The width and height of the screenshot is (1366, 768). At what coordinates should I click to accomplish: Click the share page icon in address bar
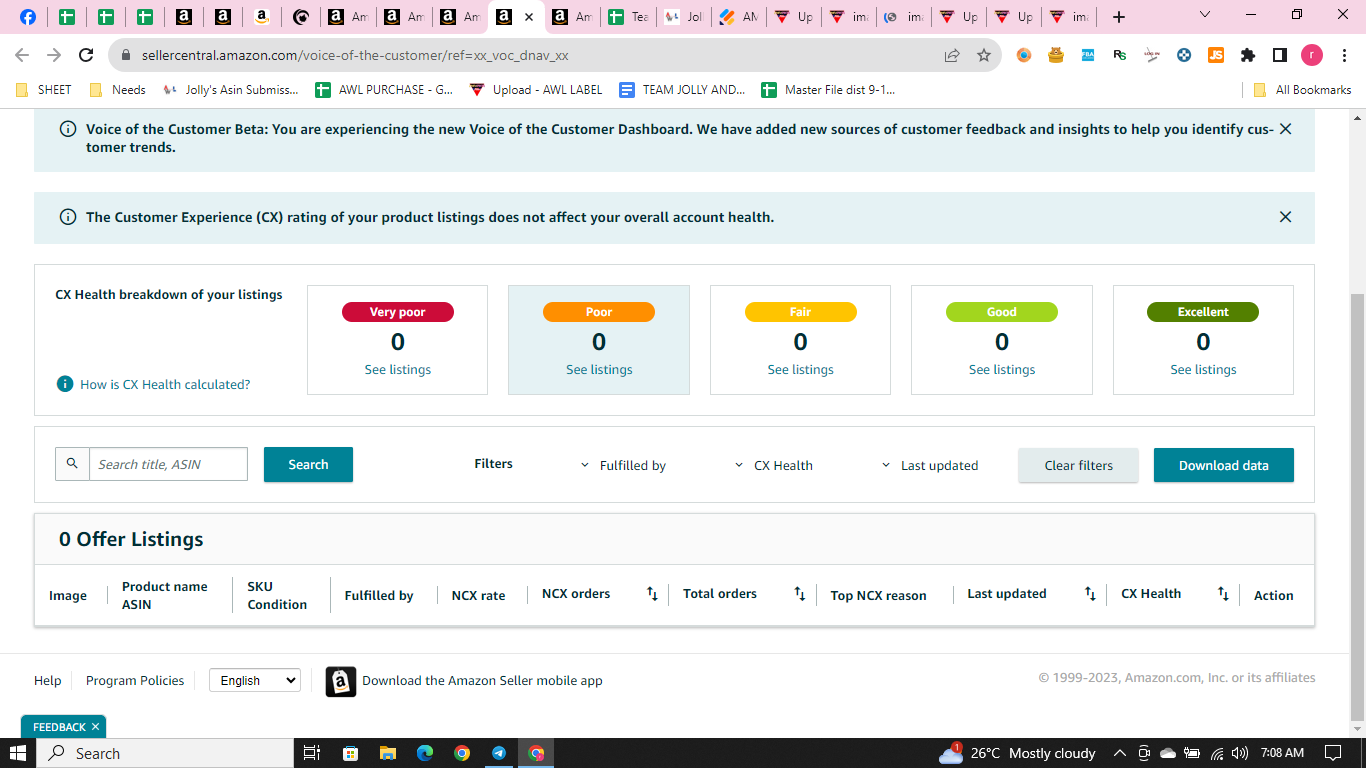(952, 55)
